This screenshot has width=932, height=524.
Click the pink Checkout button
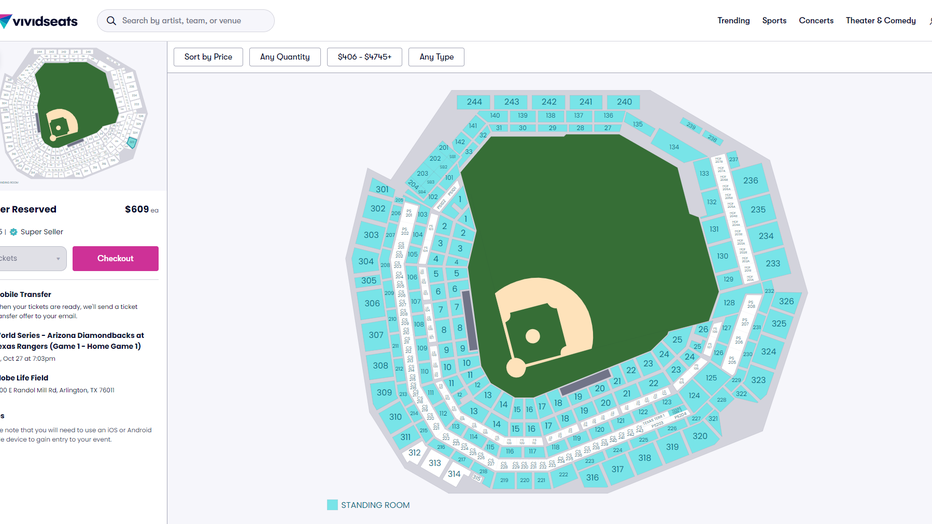click(115, 258)
